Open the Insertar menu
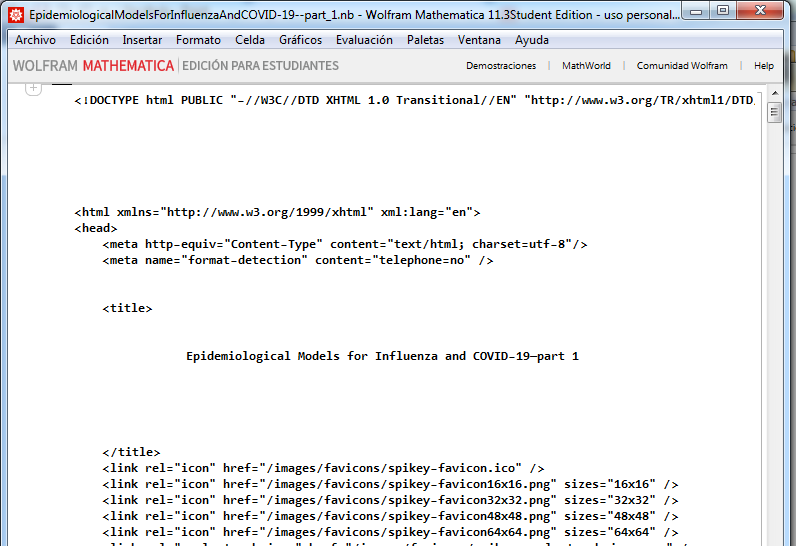The height and width of the screenshot is (546, 796). coord(142,40)
